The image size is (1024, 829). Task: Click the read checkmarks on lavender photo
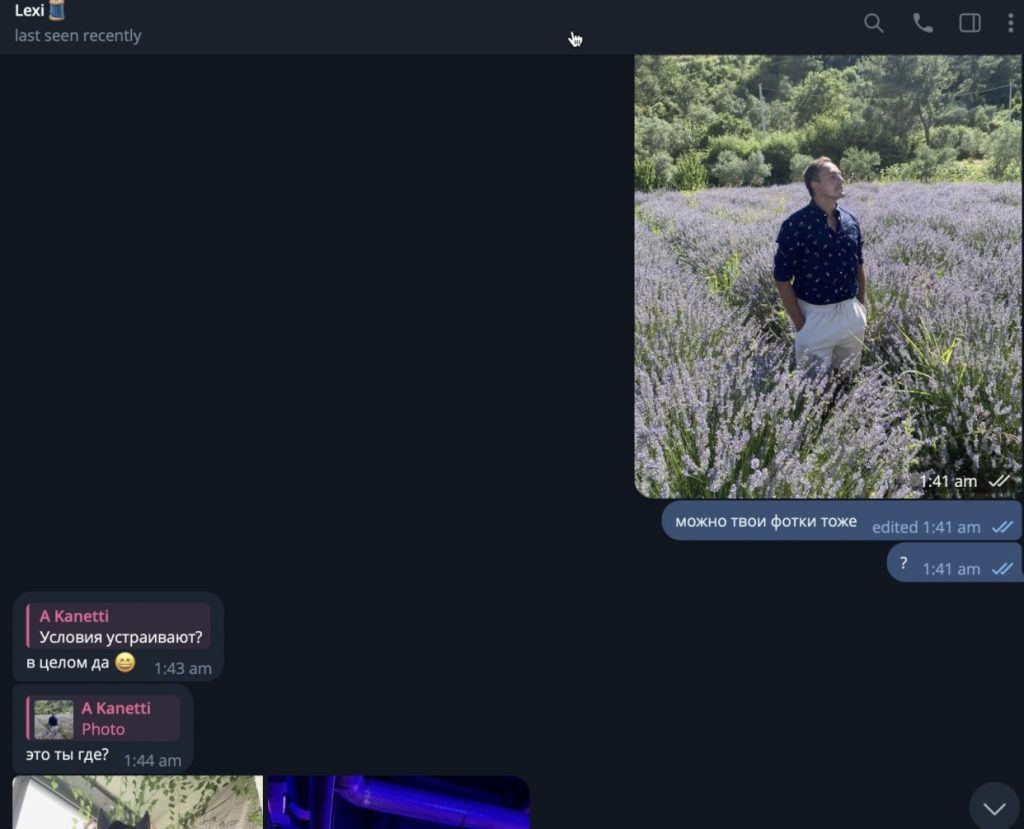click(999, 482)
